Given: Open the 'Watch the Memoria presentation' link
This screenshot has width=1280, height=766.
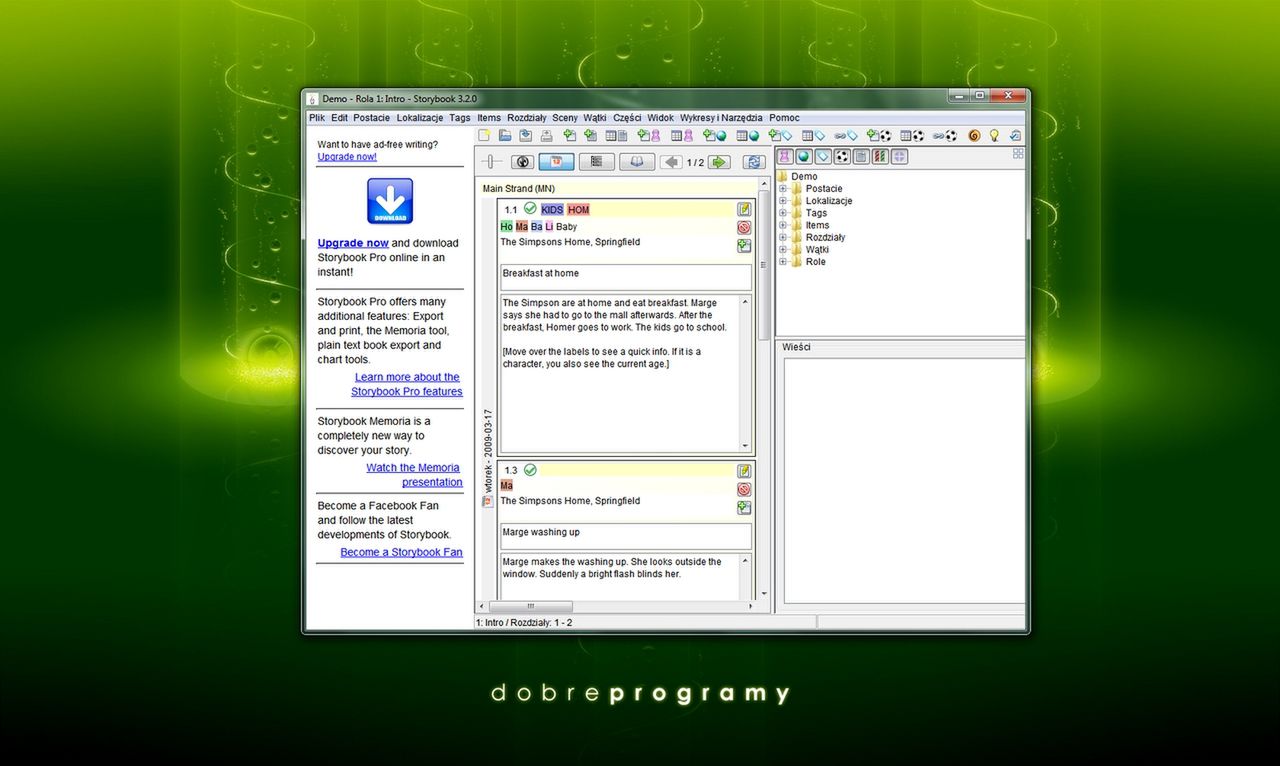Looking at the screenshot, I should (x=413, y=467).
